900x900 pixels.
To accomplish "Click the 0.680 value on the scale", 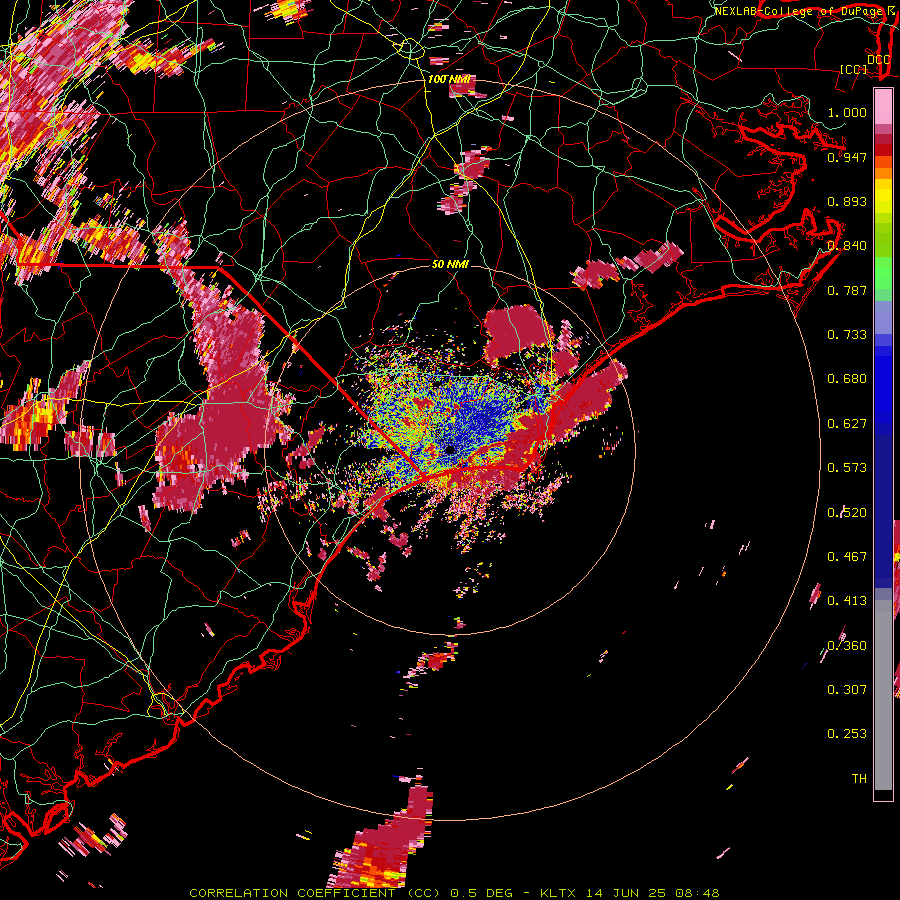I will 847,379.
